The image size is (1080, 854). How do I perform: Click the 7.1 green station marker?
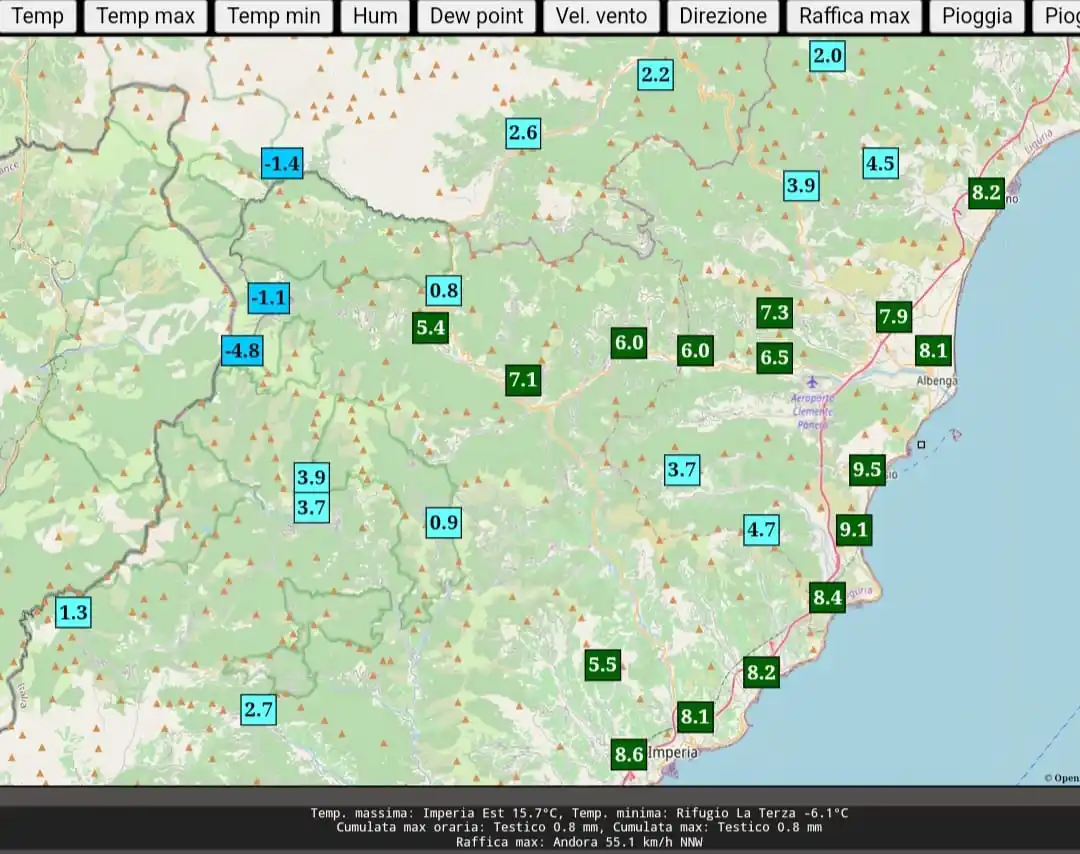(523, 379)
